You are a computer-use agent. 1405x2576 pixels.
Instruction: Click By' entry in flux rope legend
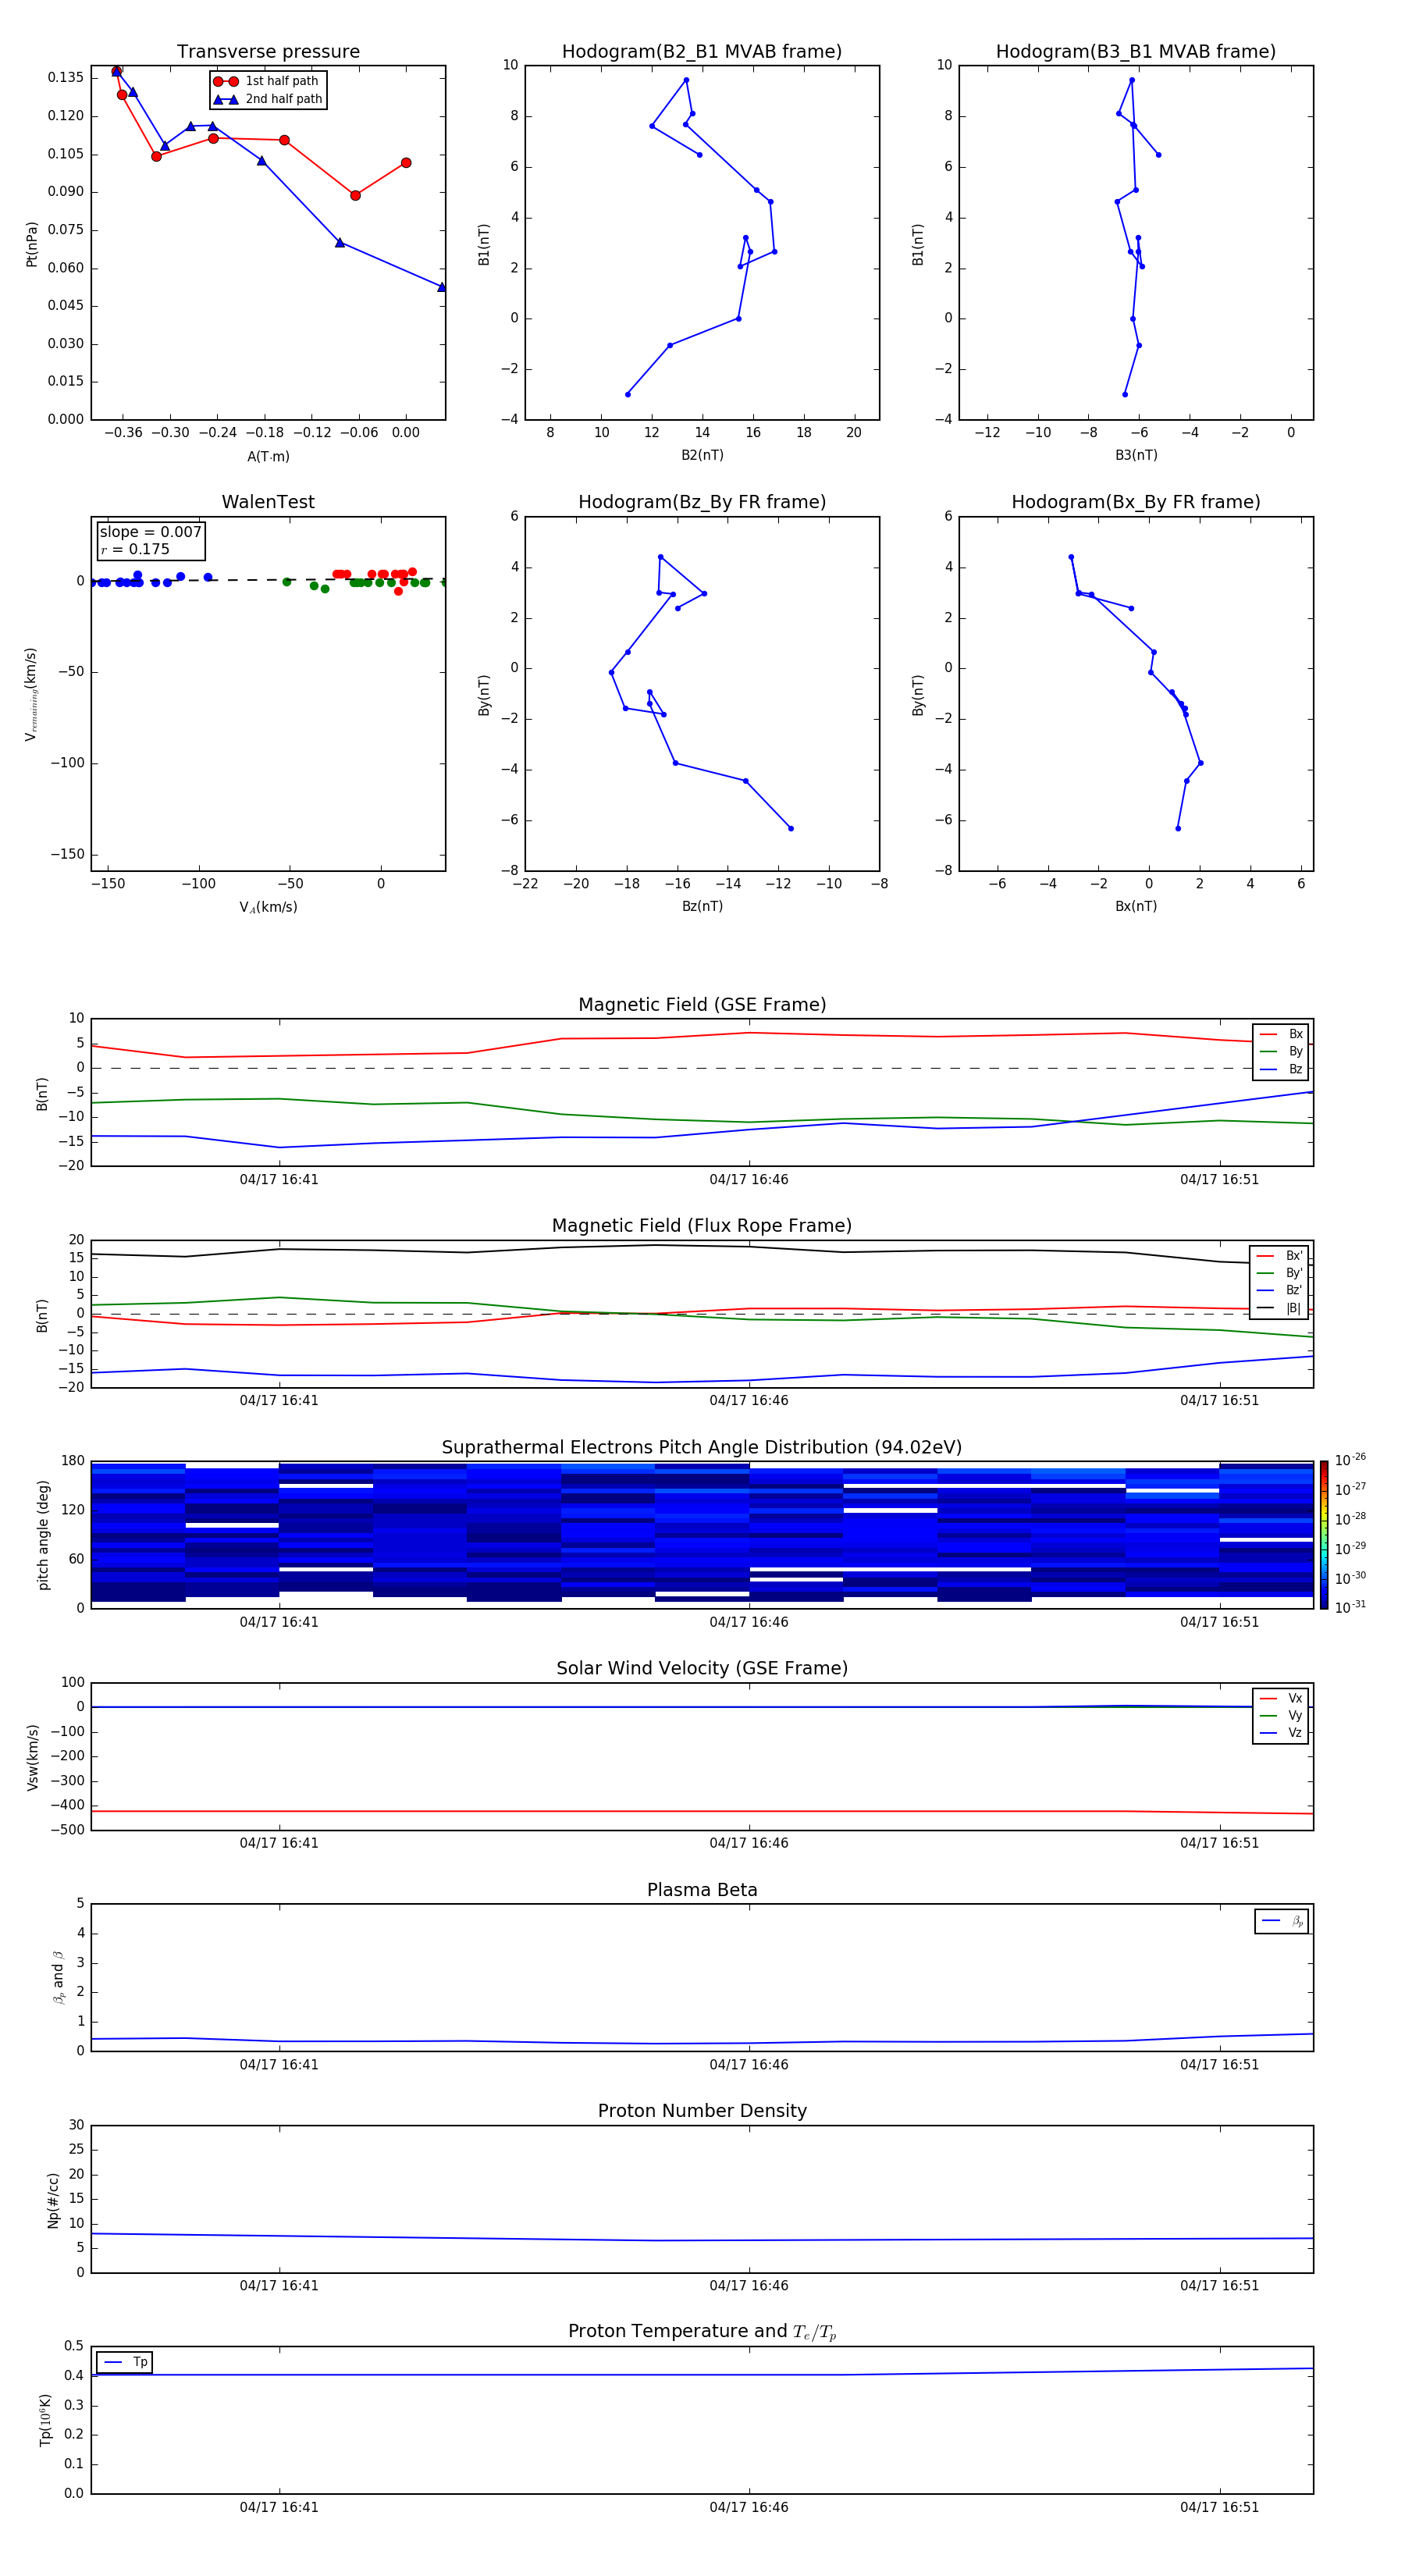coord(1279,1273)
